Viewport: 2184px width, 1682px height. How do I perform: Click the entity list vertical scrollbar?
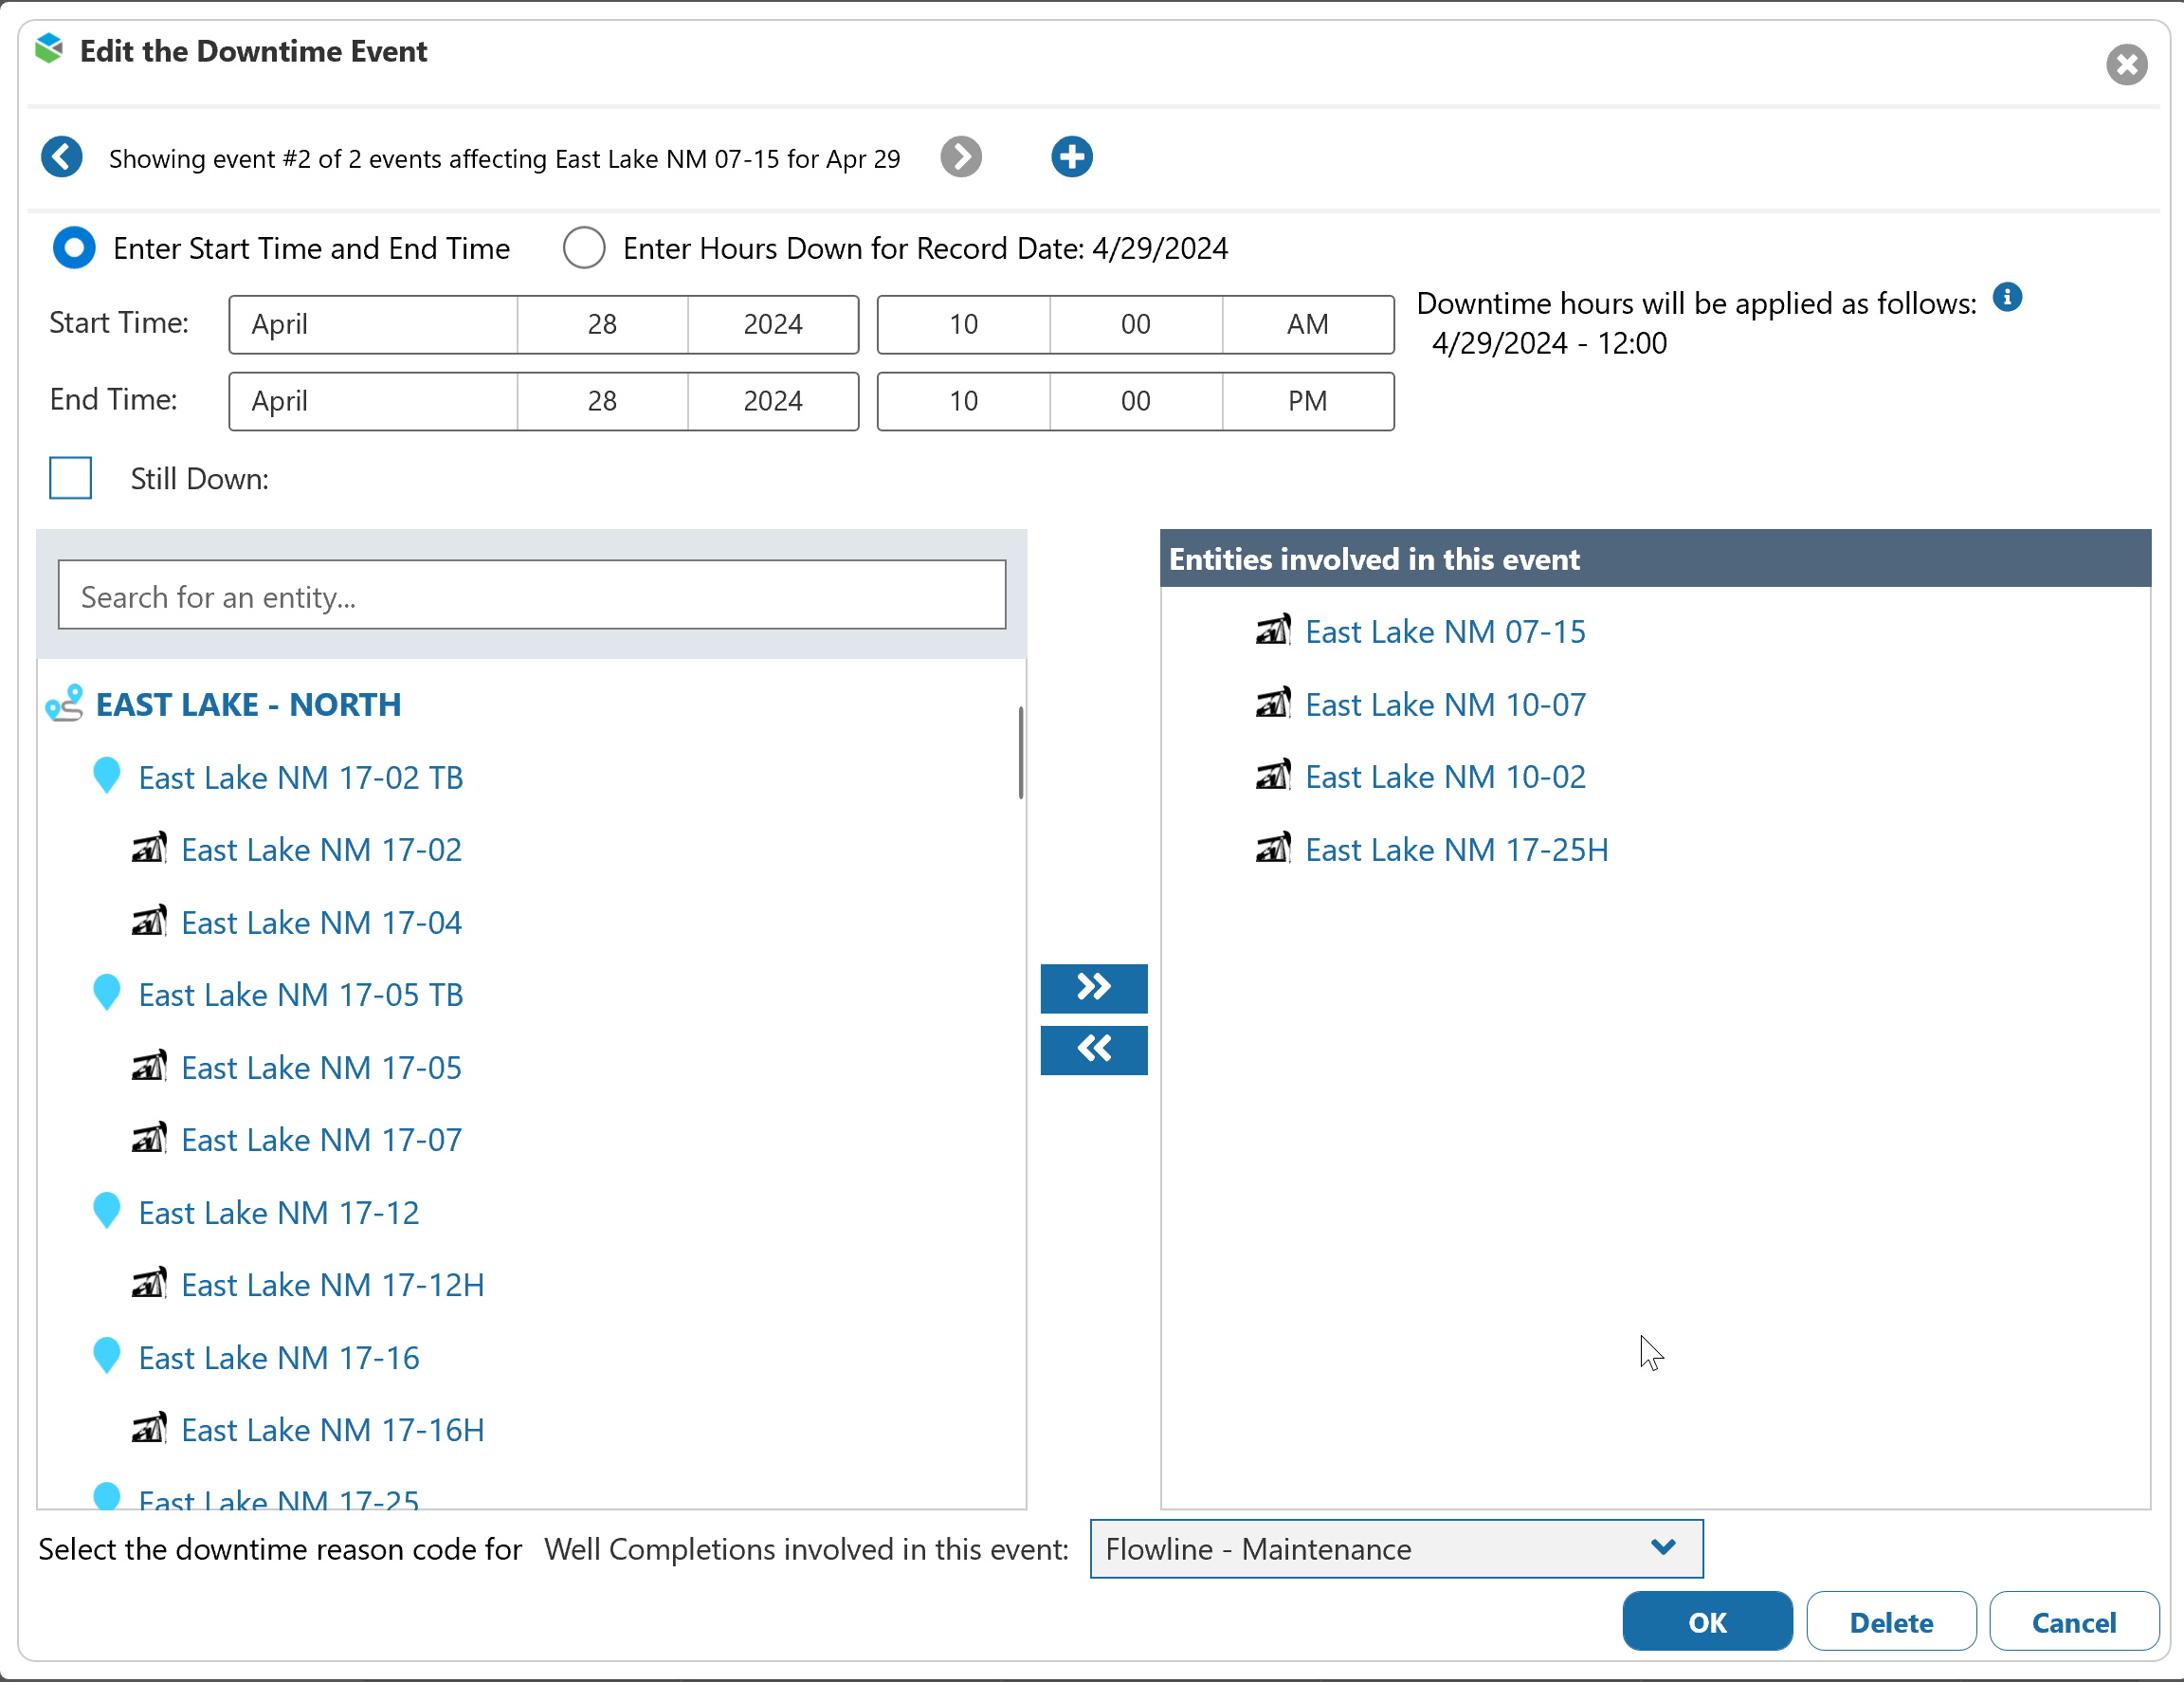click(1019, 753)
